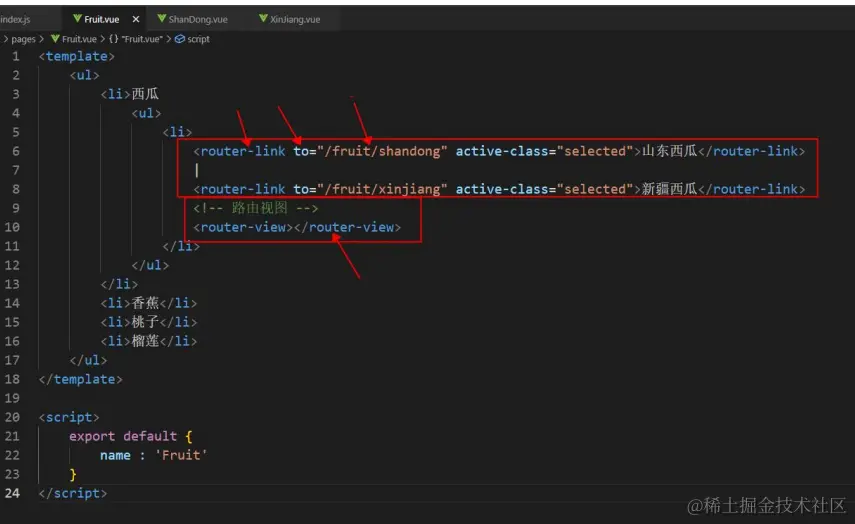
Task: Click the 山东西瓜 link text
Action: 670,151
